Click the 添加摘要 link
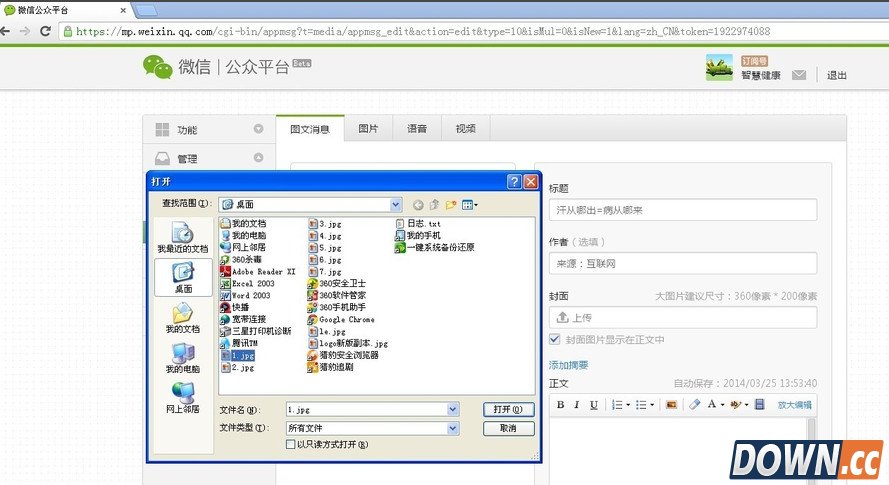The width and height of the screenshot is (889, 485). pos(568,365)
